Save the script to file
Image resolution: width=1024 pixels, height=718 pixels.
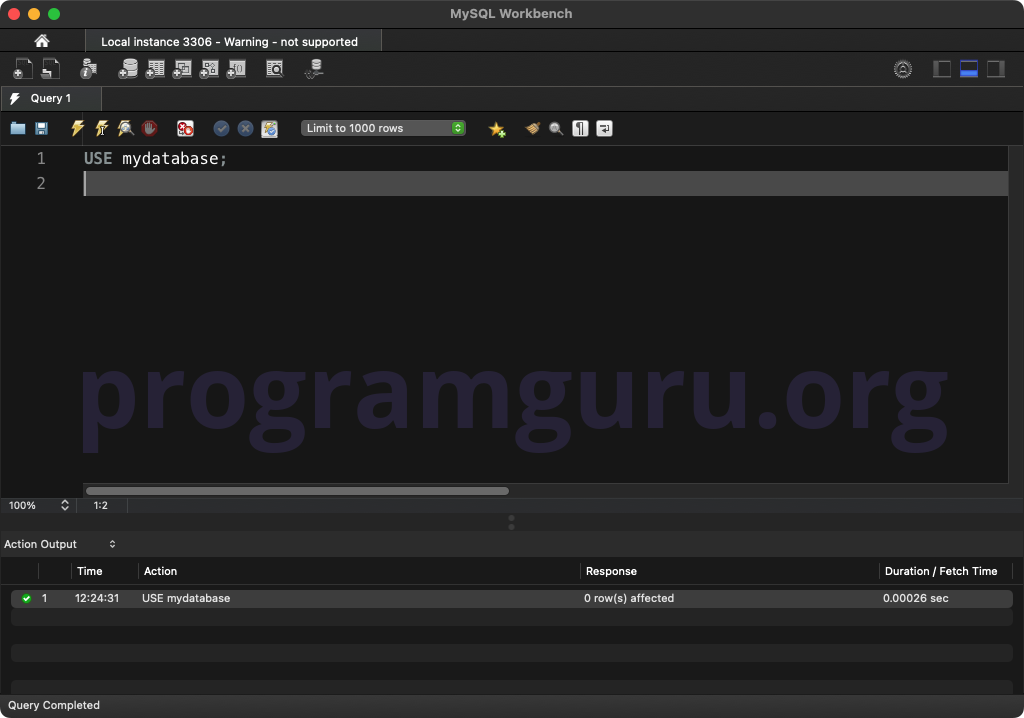[x=41, y=128]
